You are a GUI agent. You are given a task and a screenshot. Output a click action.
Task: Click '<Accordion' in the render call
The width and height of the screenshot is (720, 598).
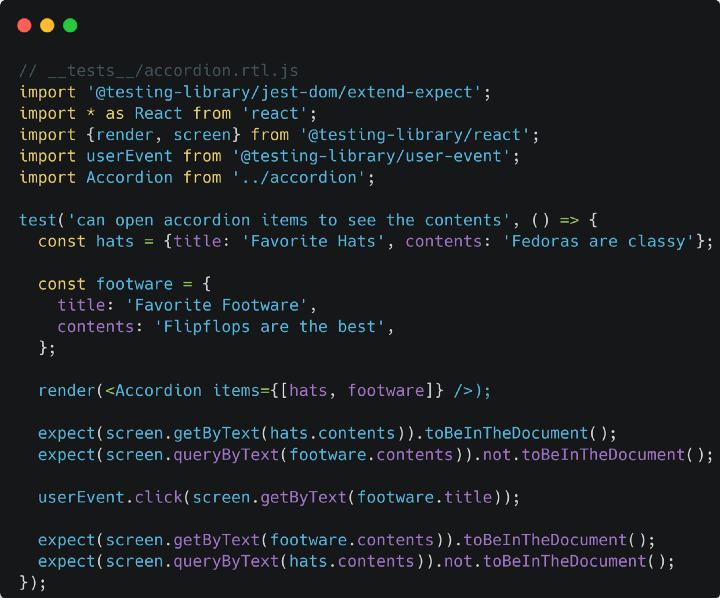pos(153,391)
